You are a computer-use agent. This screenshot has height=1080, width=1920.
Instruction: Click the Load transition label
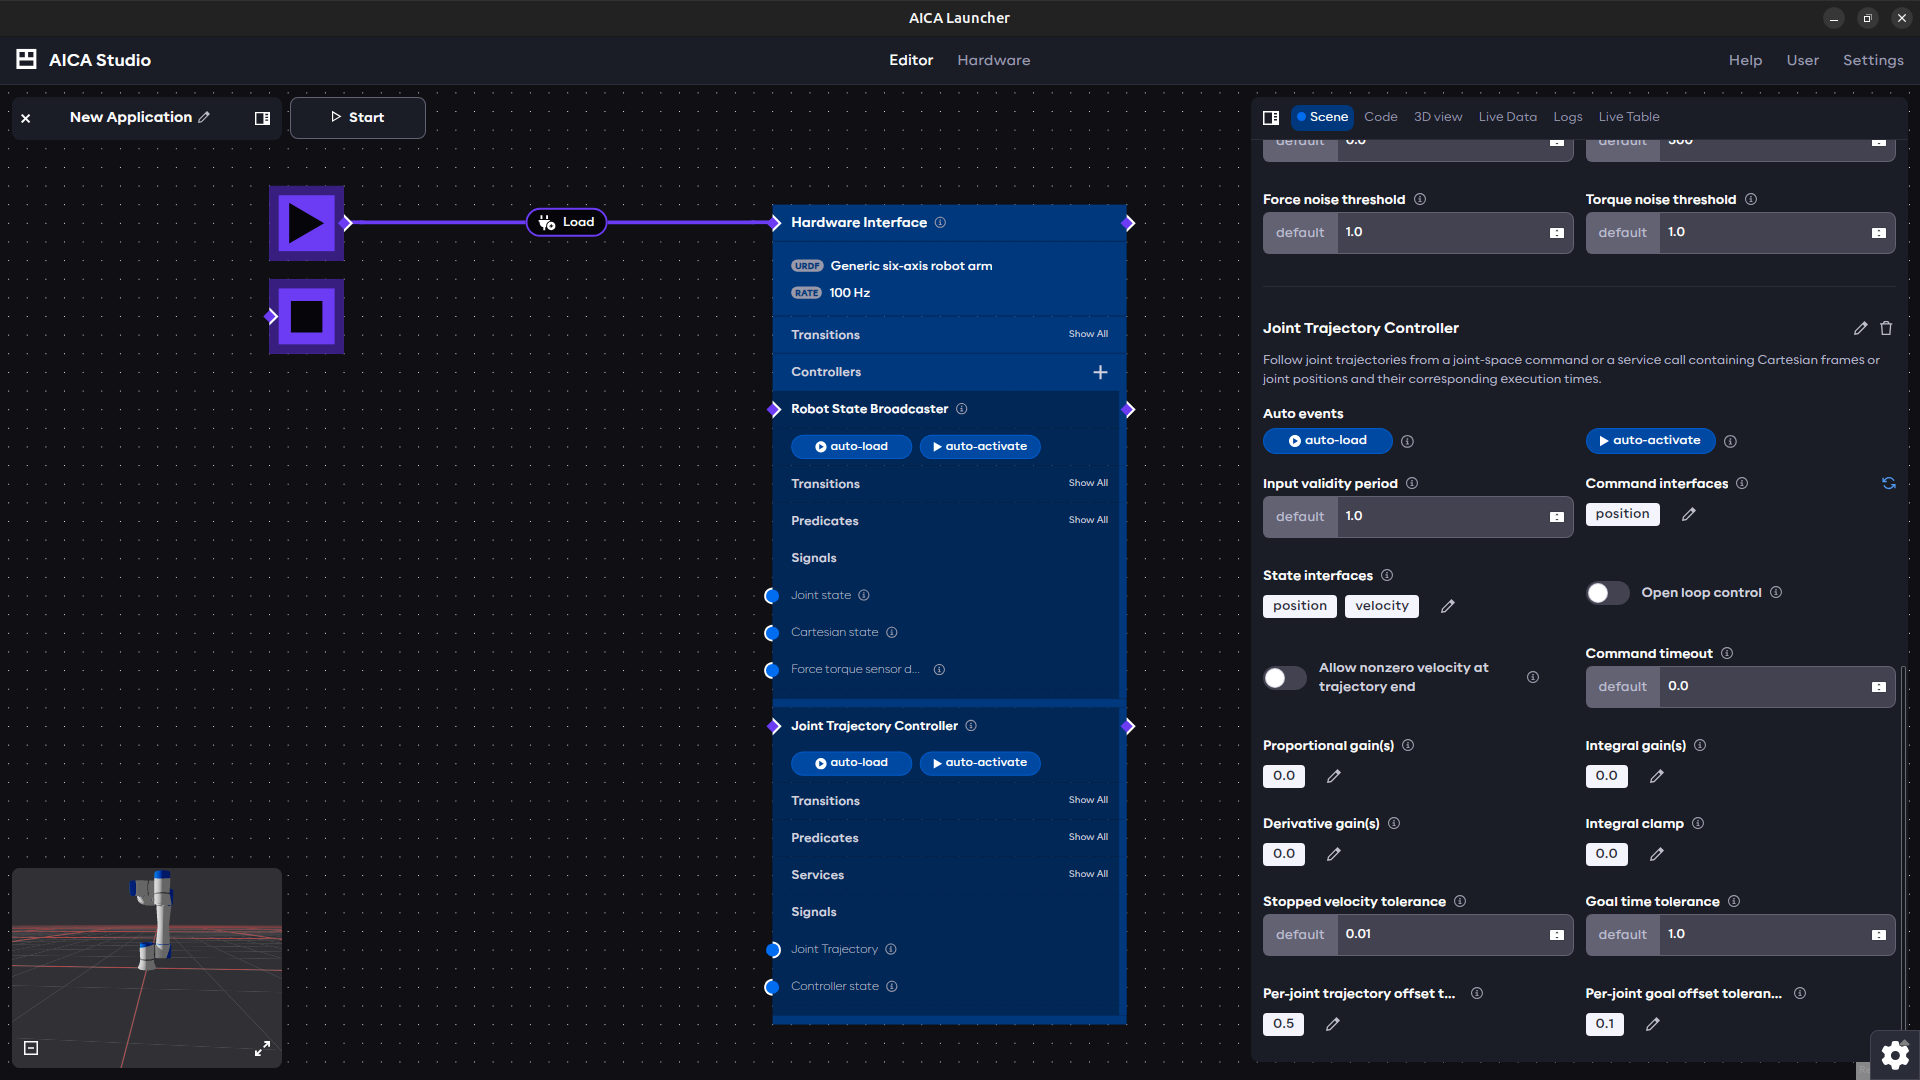567,222
